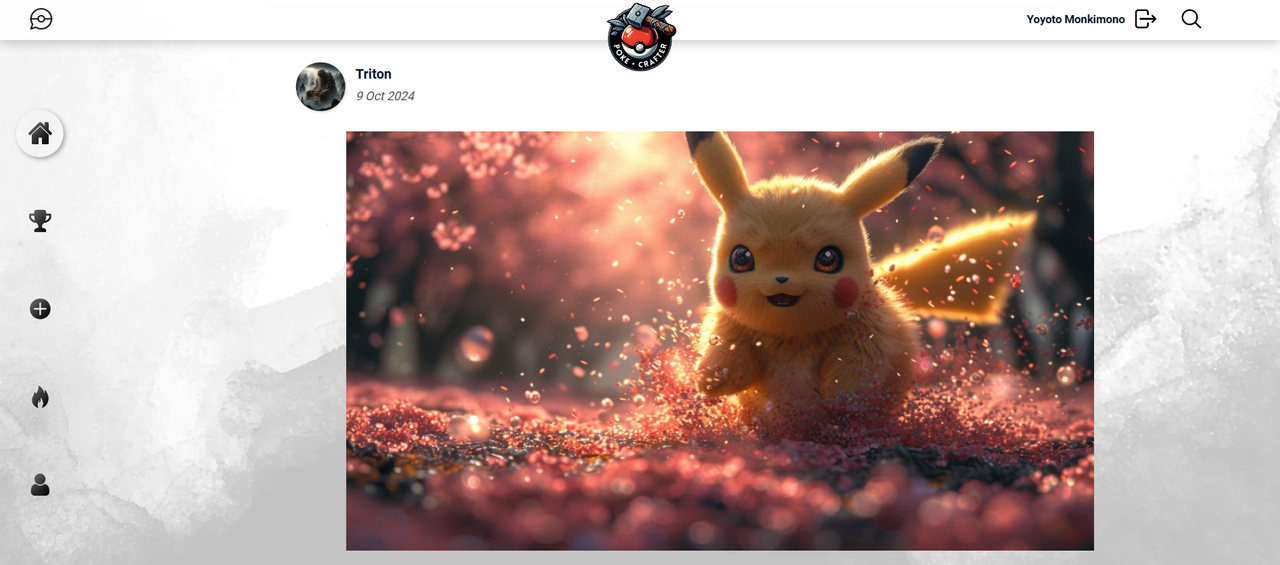Open the Pikachu post image

pyautogui.click(x=720, y=341)
